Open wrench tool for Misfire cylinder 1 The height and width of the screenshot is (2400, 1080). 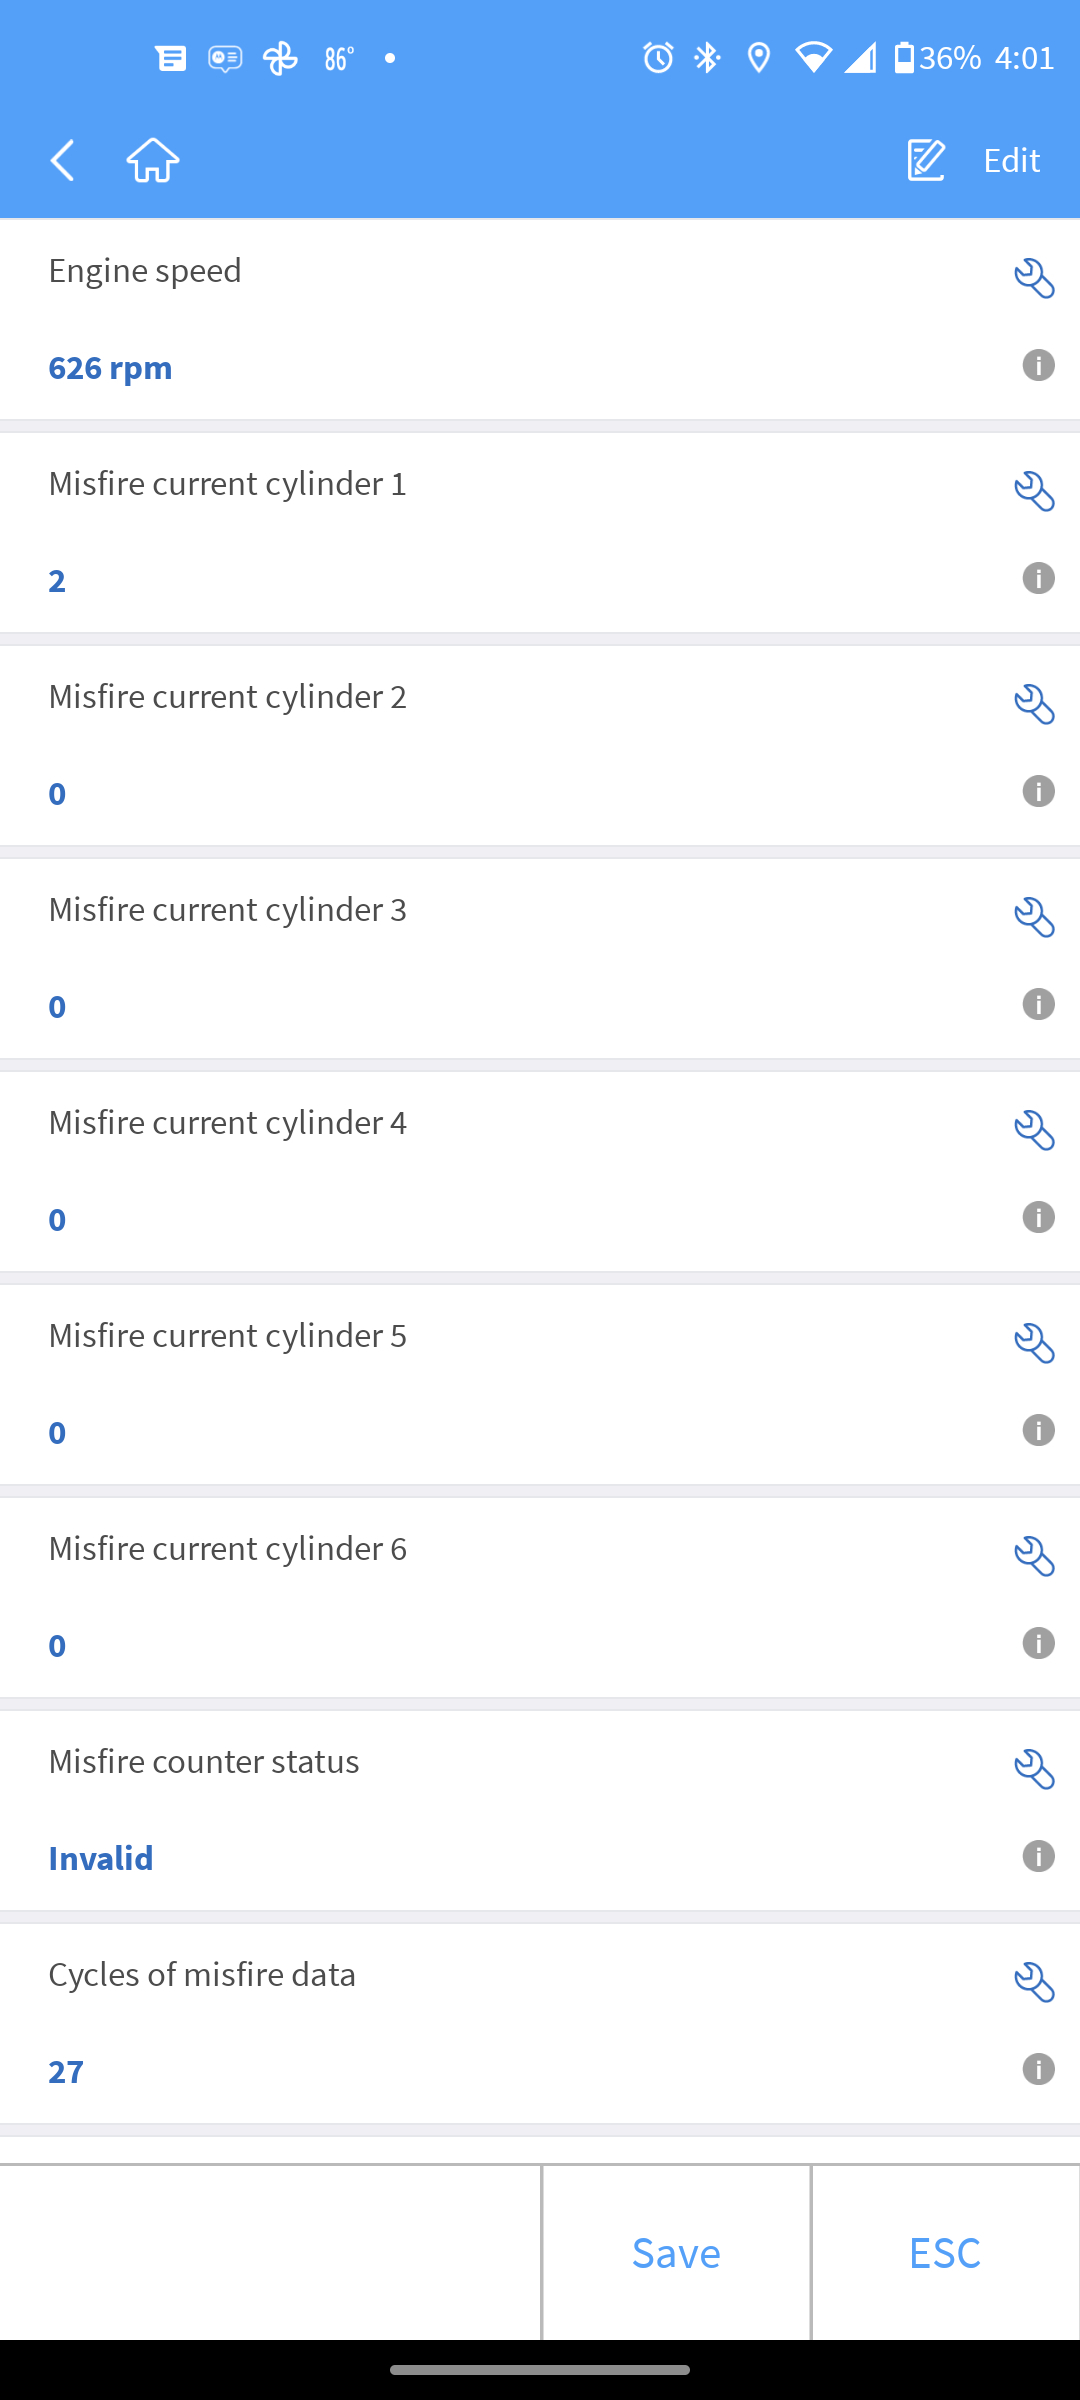click(1034, 492)
